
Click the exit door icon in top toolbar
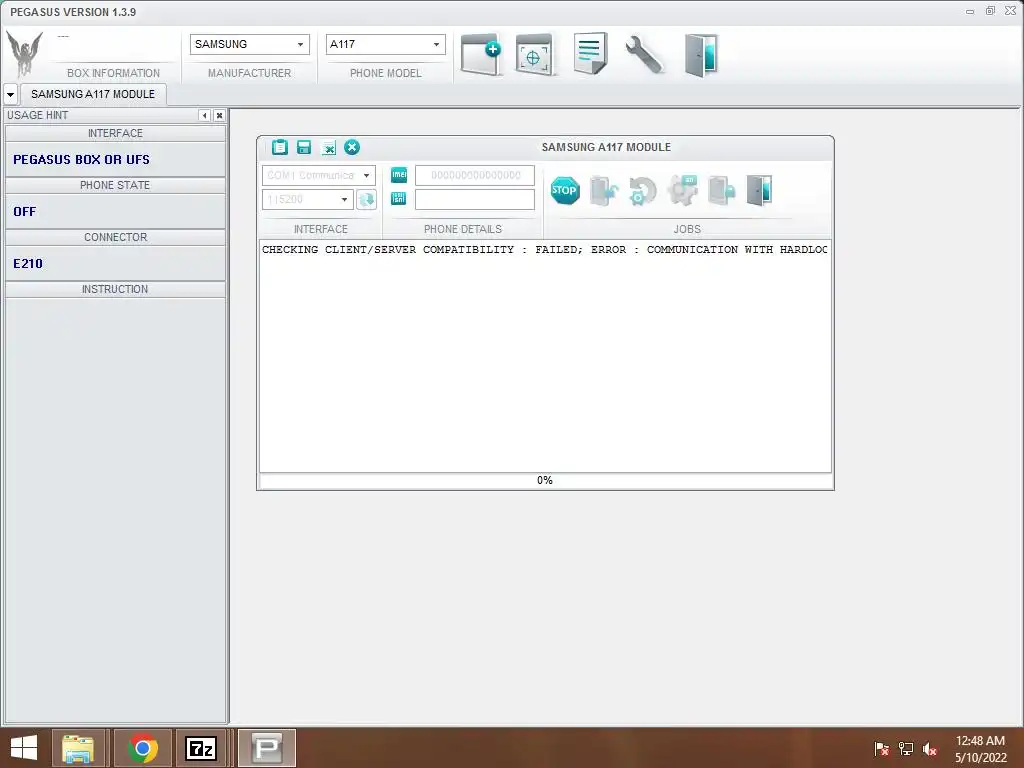tap(701, 55)
